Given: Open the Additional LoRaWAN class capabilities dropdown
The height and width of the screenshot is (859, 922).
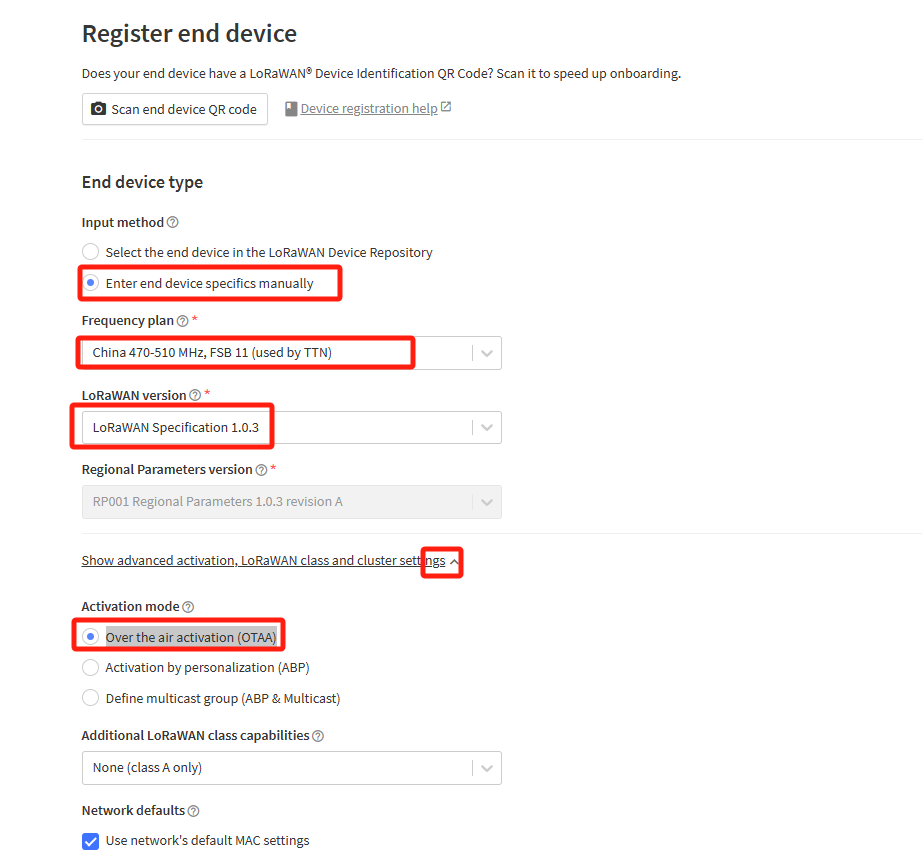Looking at the screenshot, I should (x=292, y=768).
